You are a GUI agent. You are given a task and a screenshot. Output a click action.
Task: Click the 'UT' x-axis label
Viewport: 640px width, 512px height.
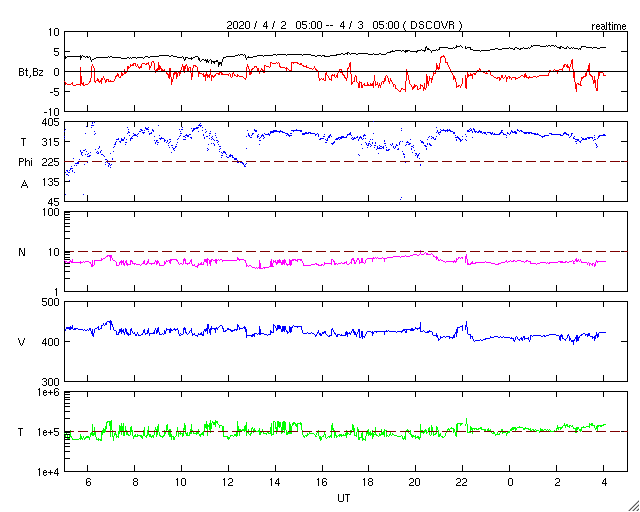tap(343, 498)
